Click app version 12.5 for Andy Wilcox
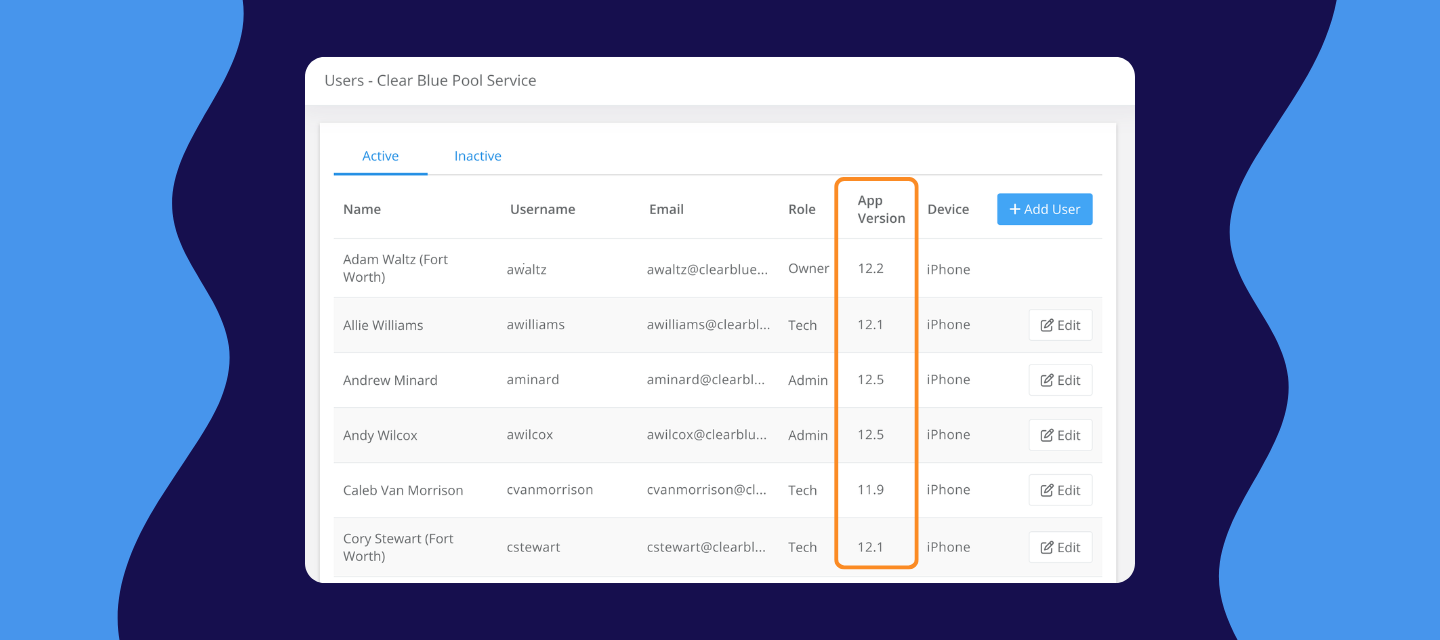 871,435
